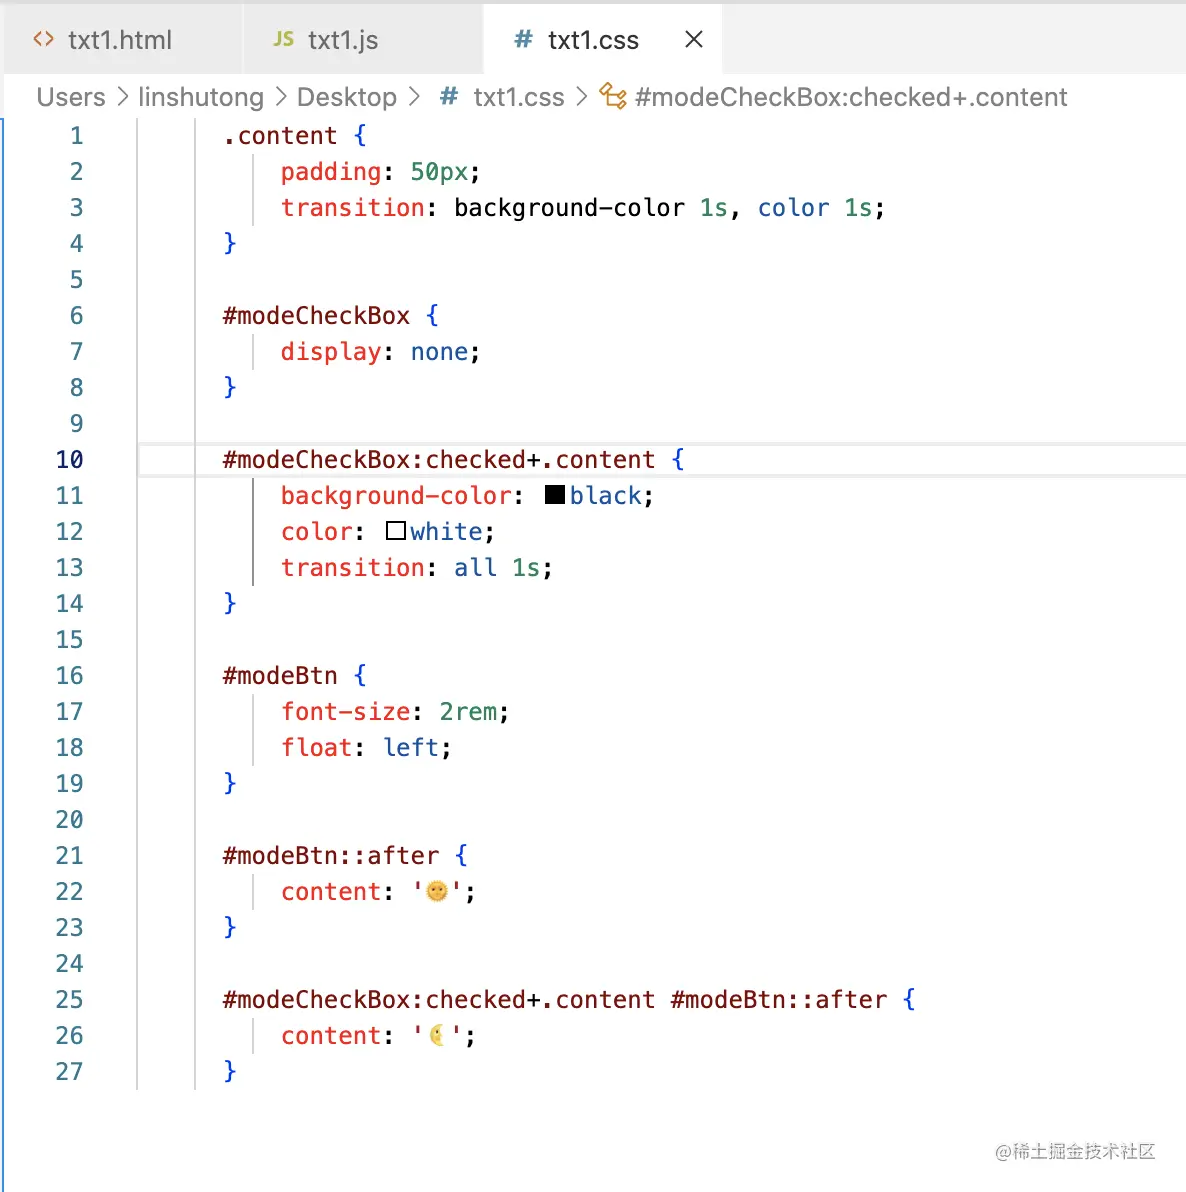Click the 'none' display value
Viewport: 1186px width, 1192px height.
[x=439, y=351]
